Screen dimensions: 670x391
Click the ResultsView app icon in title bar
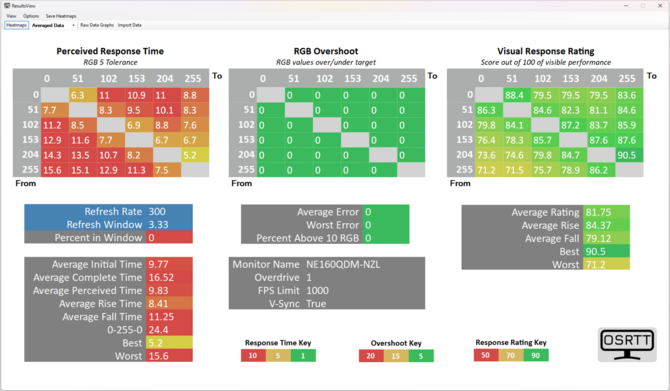7,6
